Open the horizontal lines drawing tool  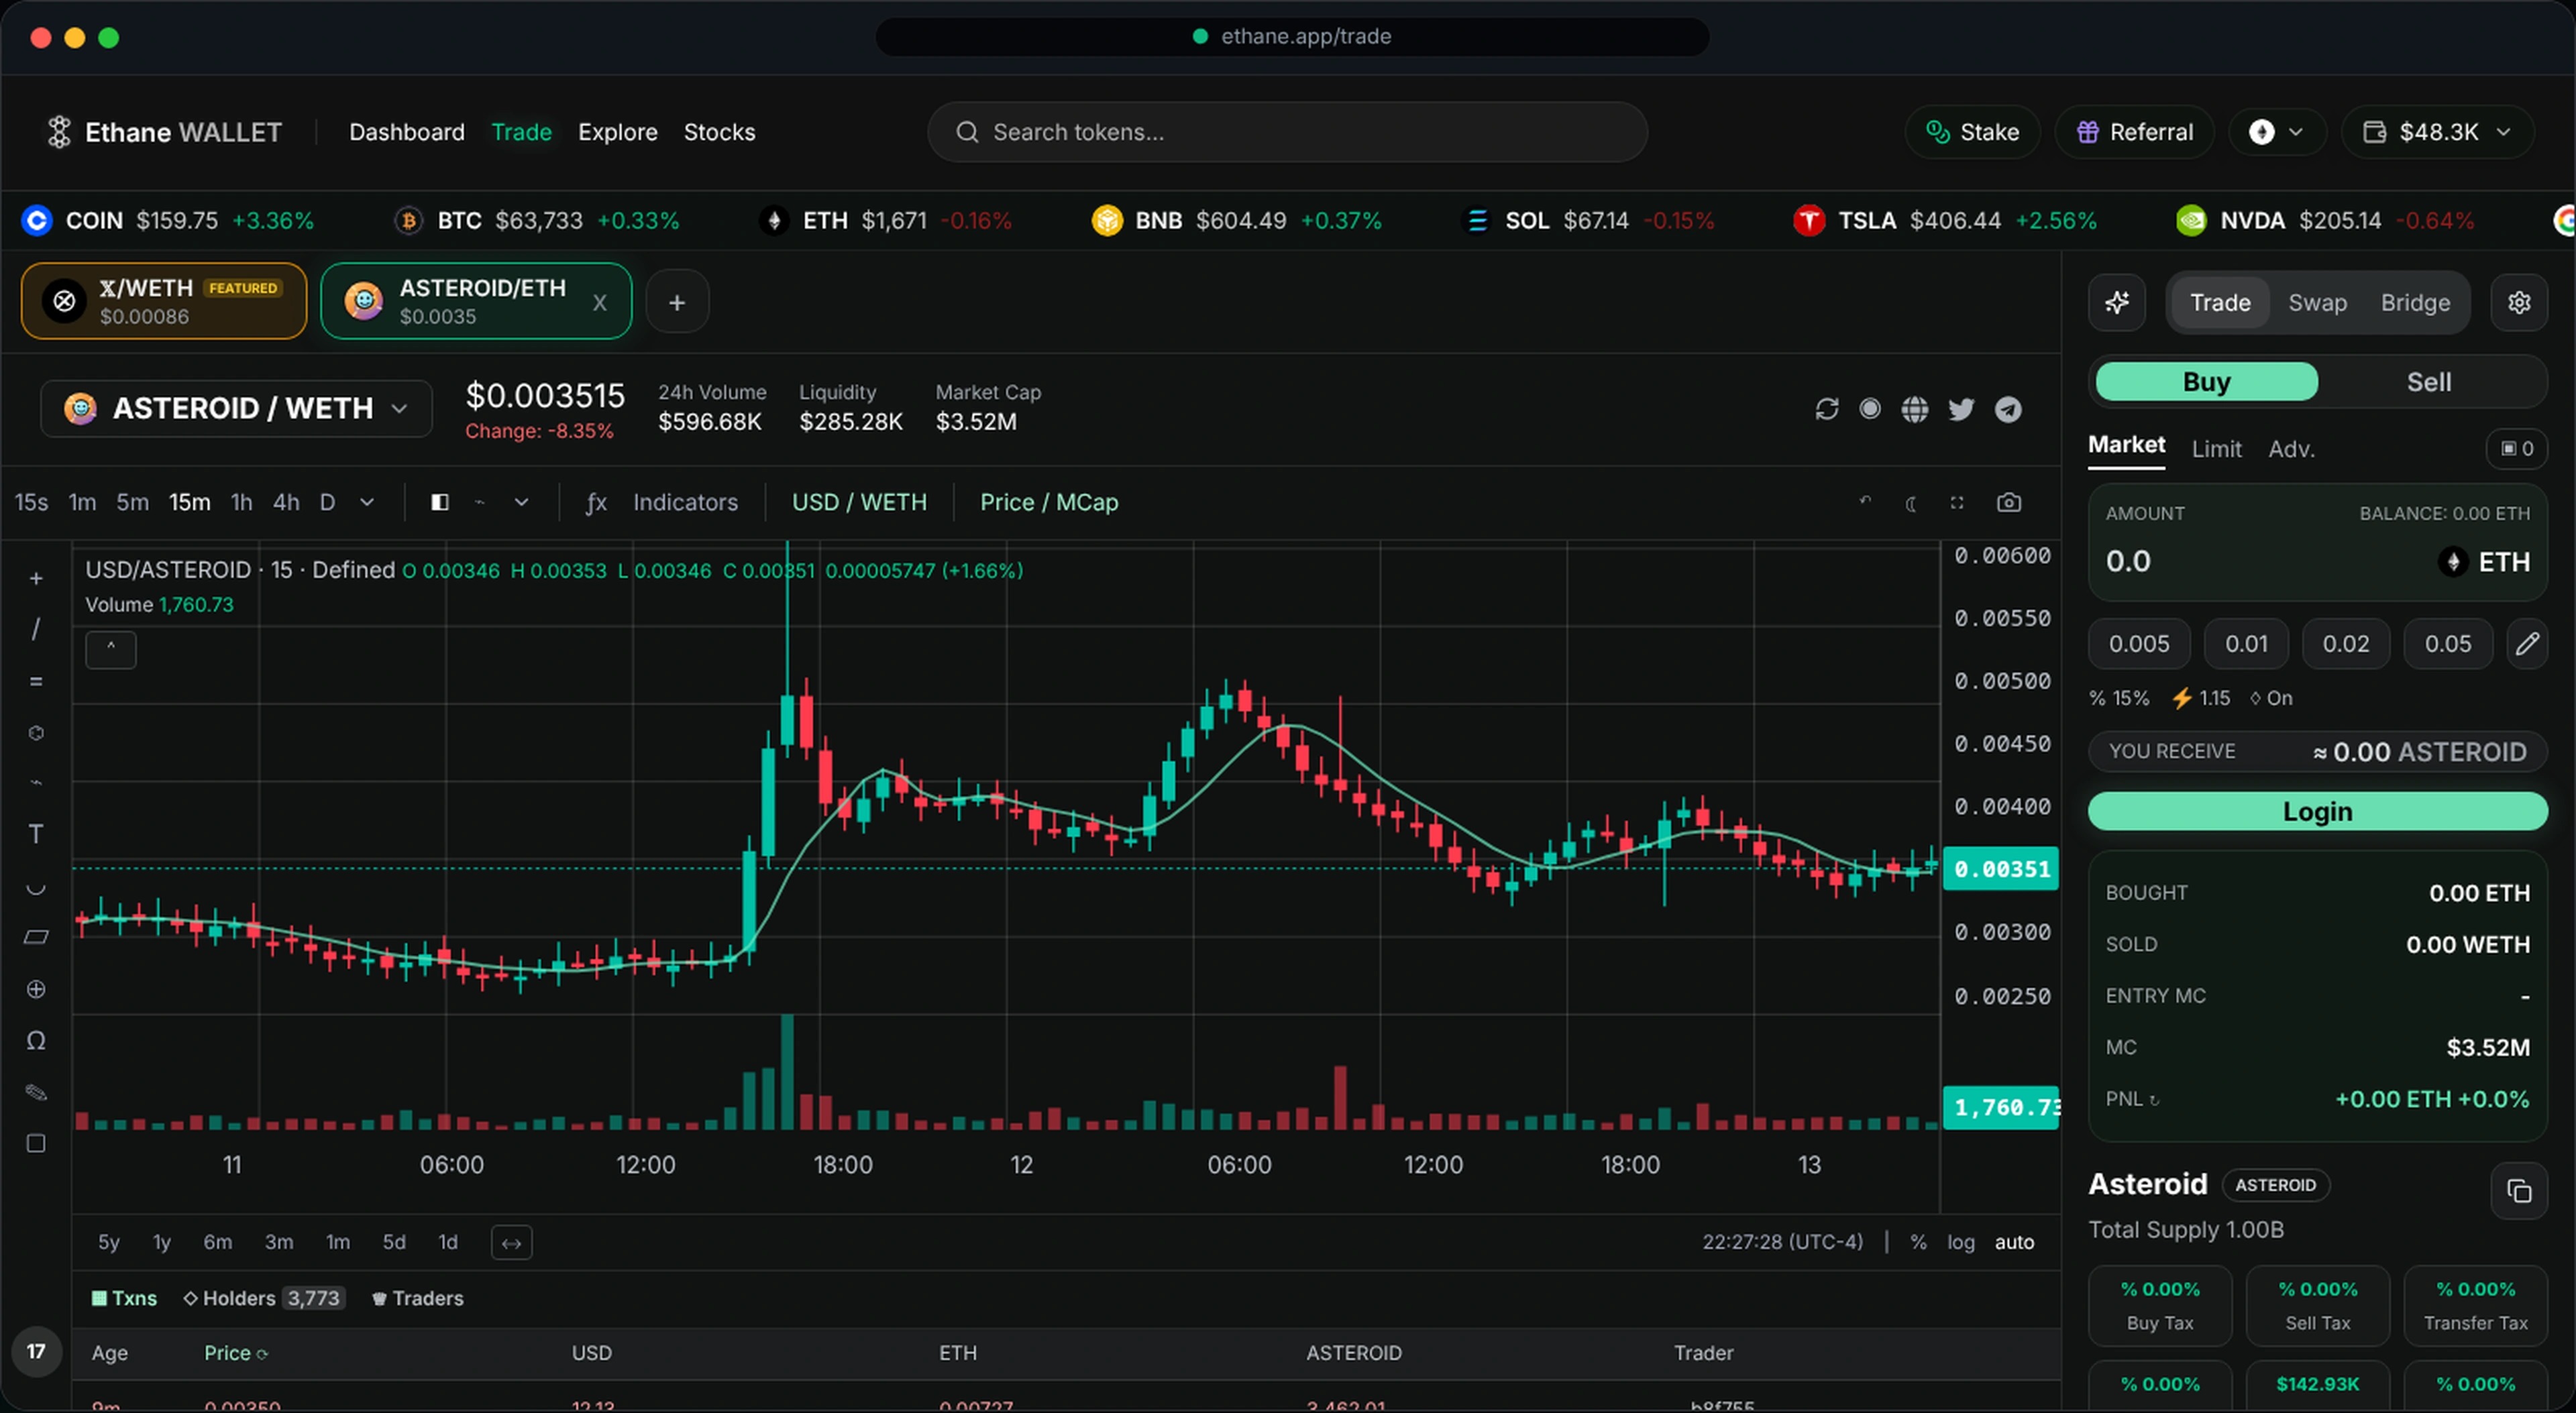pyautogui.click(x=36, y=681)
